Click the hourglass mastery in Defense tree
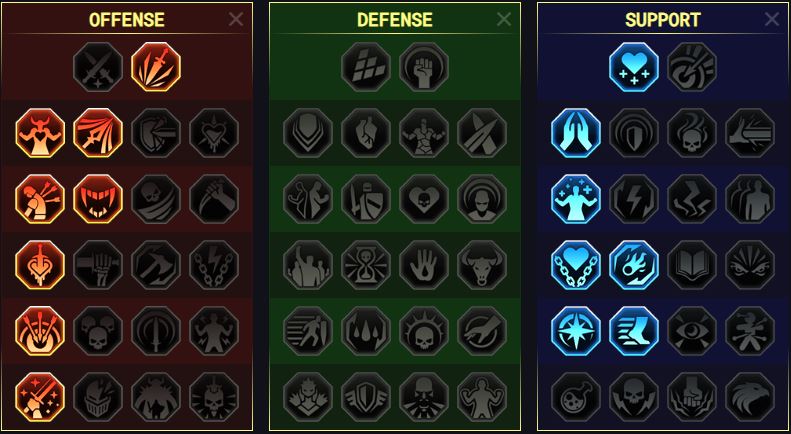Image resolution: width=791 pixels, height=434 pixels. coord(366,265)
